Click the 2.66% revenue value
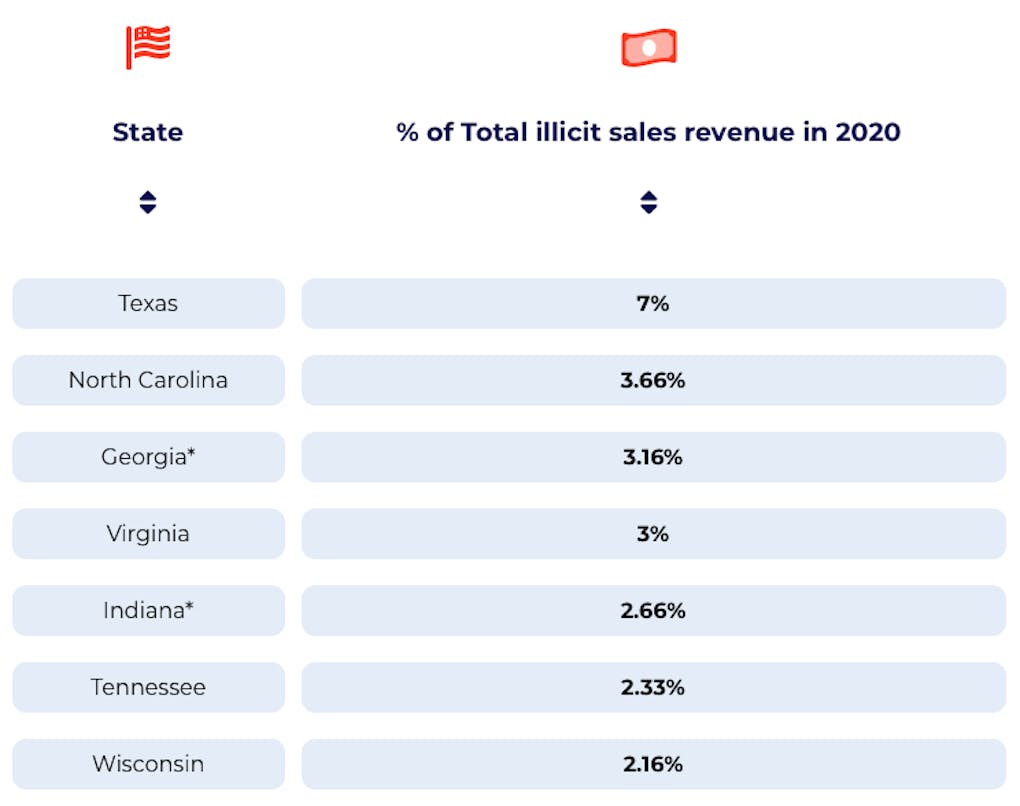Screen dimensions: 1020x806 (x=653, y=610)
